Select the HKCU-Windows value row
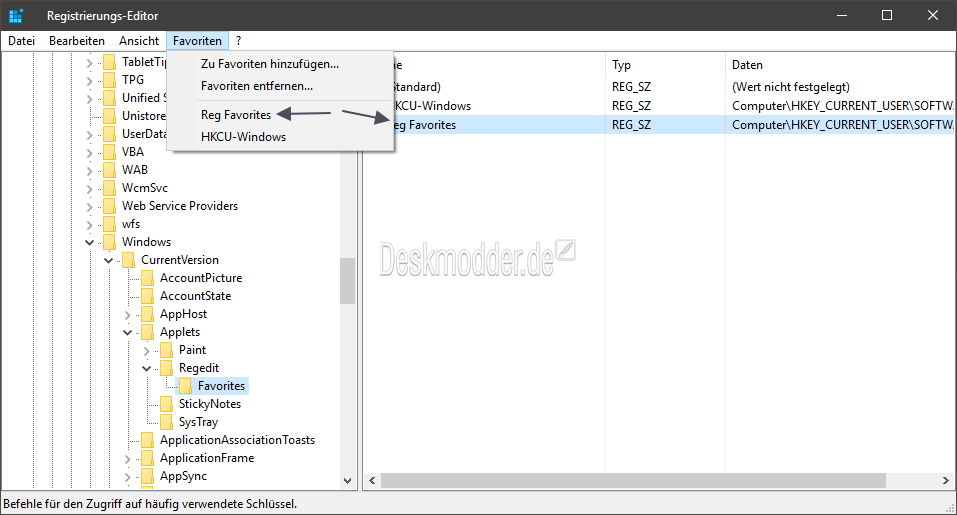Screen dimensions: 957x515 [659, 106]
